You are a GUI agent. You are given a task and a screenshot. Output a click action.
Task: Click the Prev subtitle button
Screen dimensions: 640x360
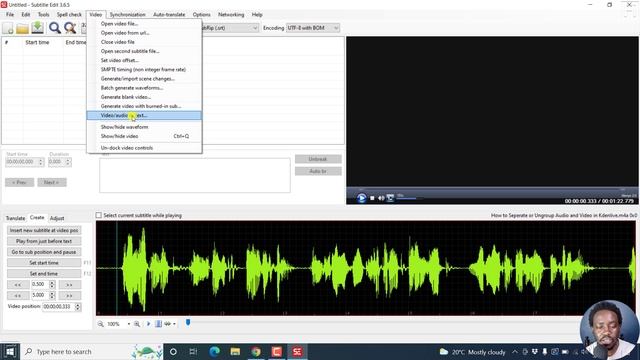click(20, 182)
